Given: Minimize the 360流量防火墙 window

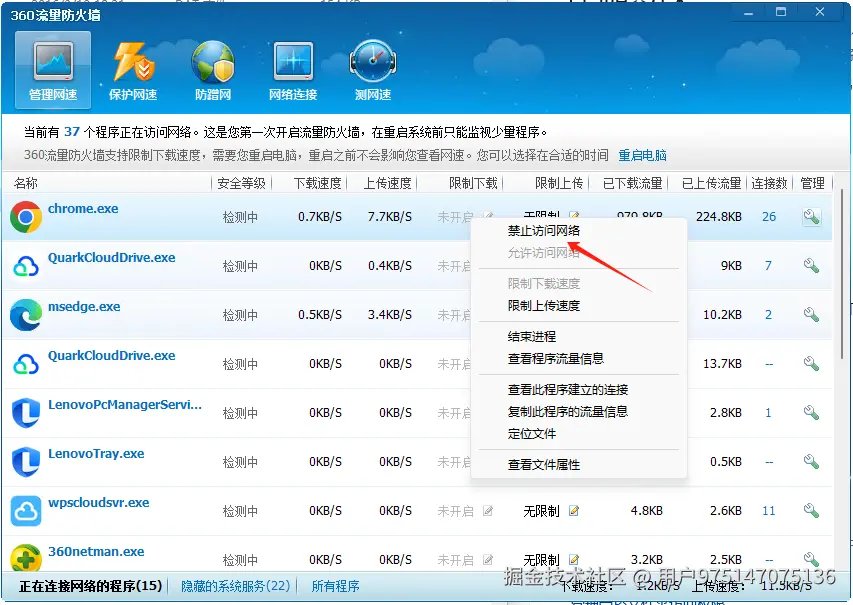Looking at the screenshot, I should point(749,12).
